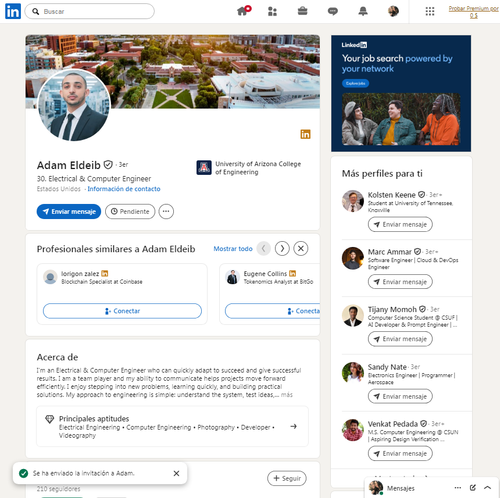Close the invitation sent notification

pyautogui.click(x=176, y=473)
